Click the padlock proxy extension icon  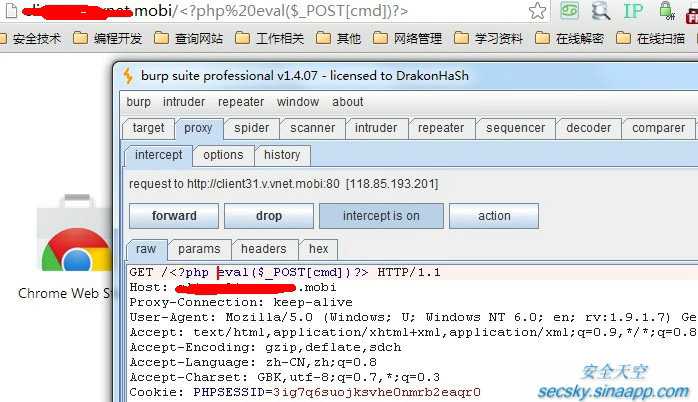click(x=666, y=11)
